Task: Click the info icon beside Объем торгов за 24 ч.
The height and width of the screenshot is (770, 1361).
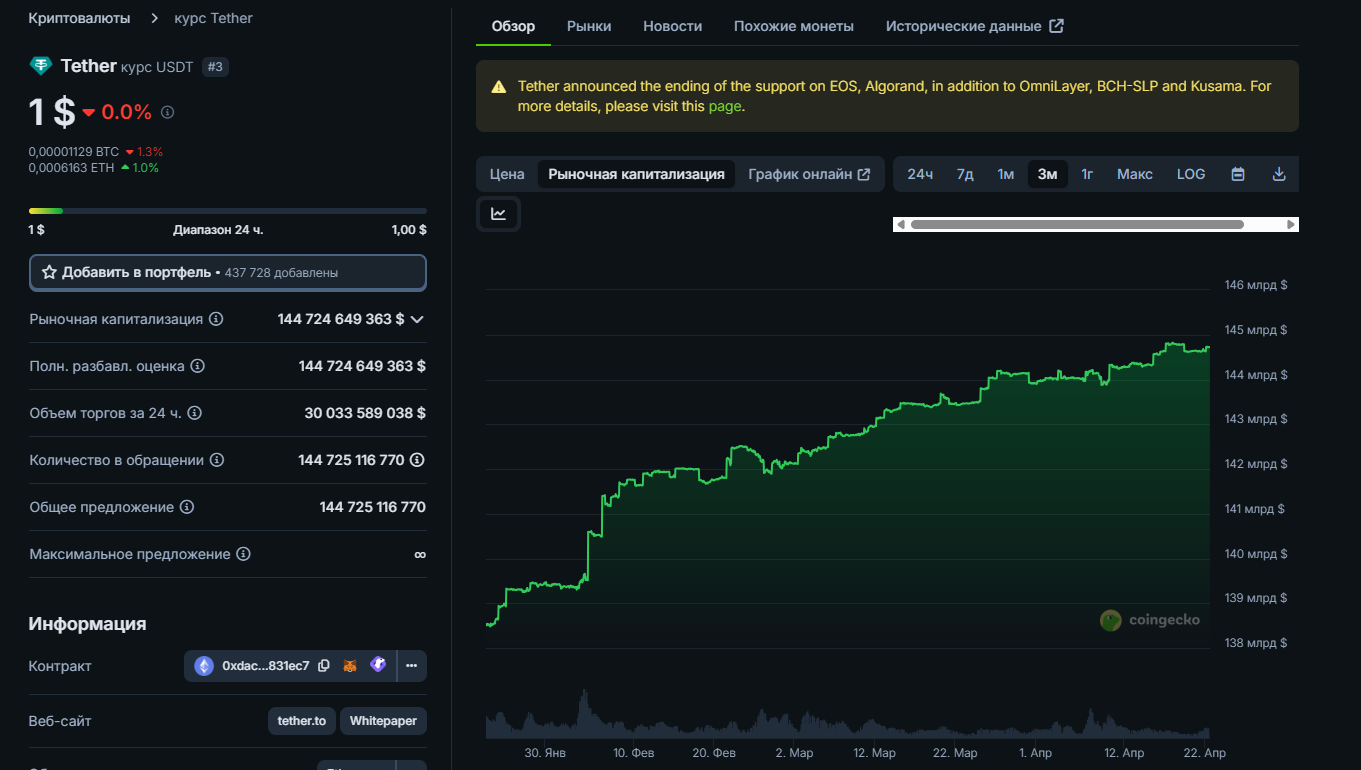Action: coord(195,413)
